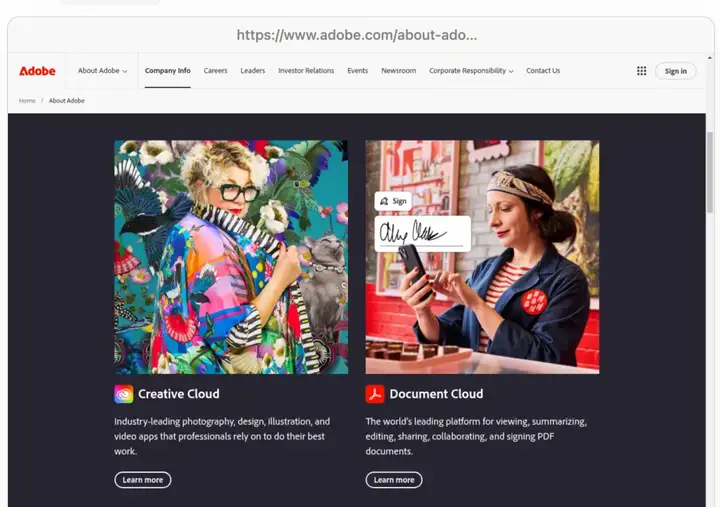Open the Events nav item
720x507 pixels.
point(357,71)
